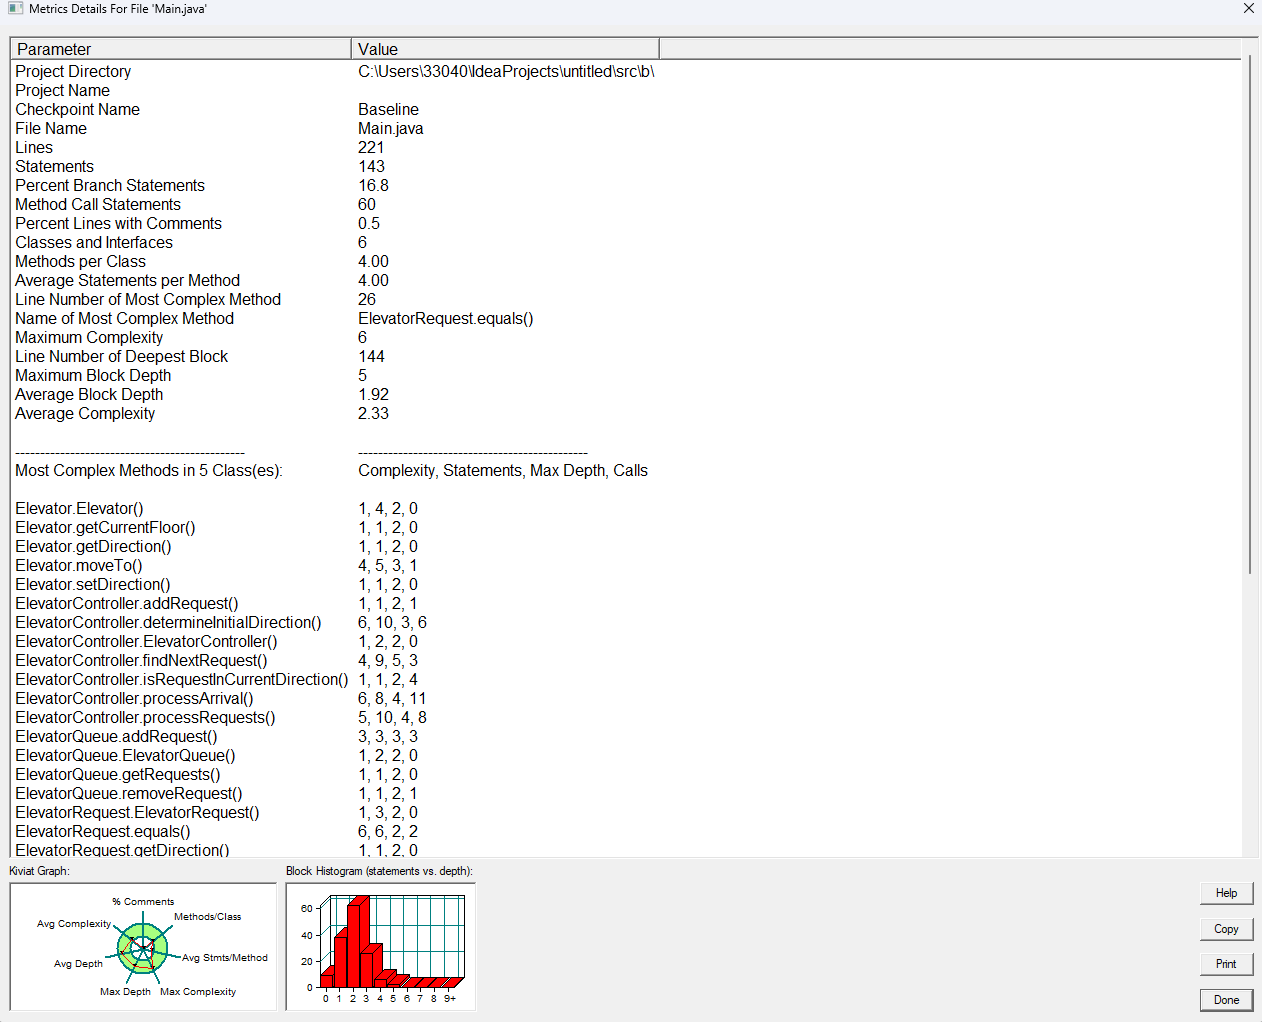Image resolution: width=1262 pixels, height=1022 pixels.
Task: Click the 5, 10, 4, 8 metrics value
Action: (392, 718)
